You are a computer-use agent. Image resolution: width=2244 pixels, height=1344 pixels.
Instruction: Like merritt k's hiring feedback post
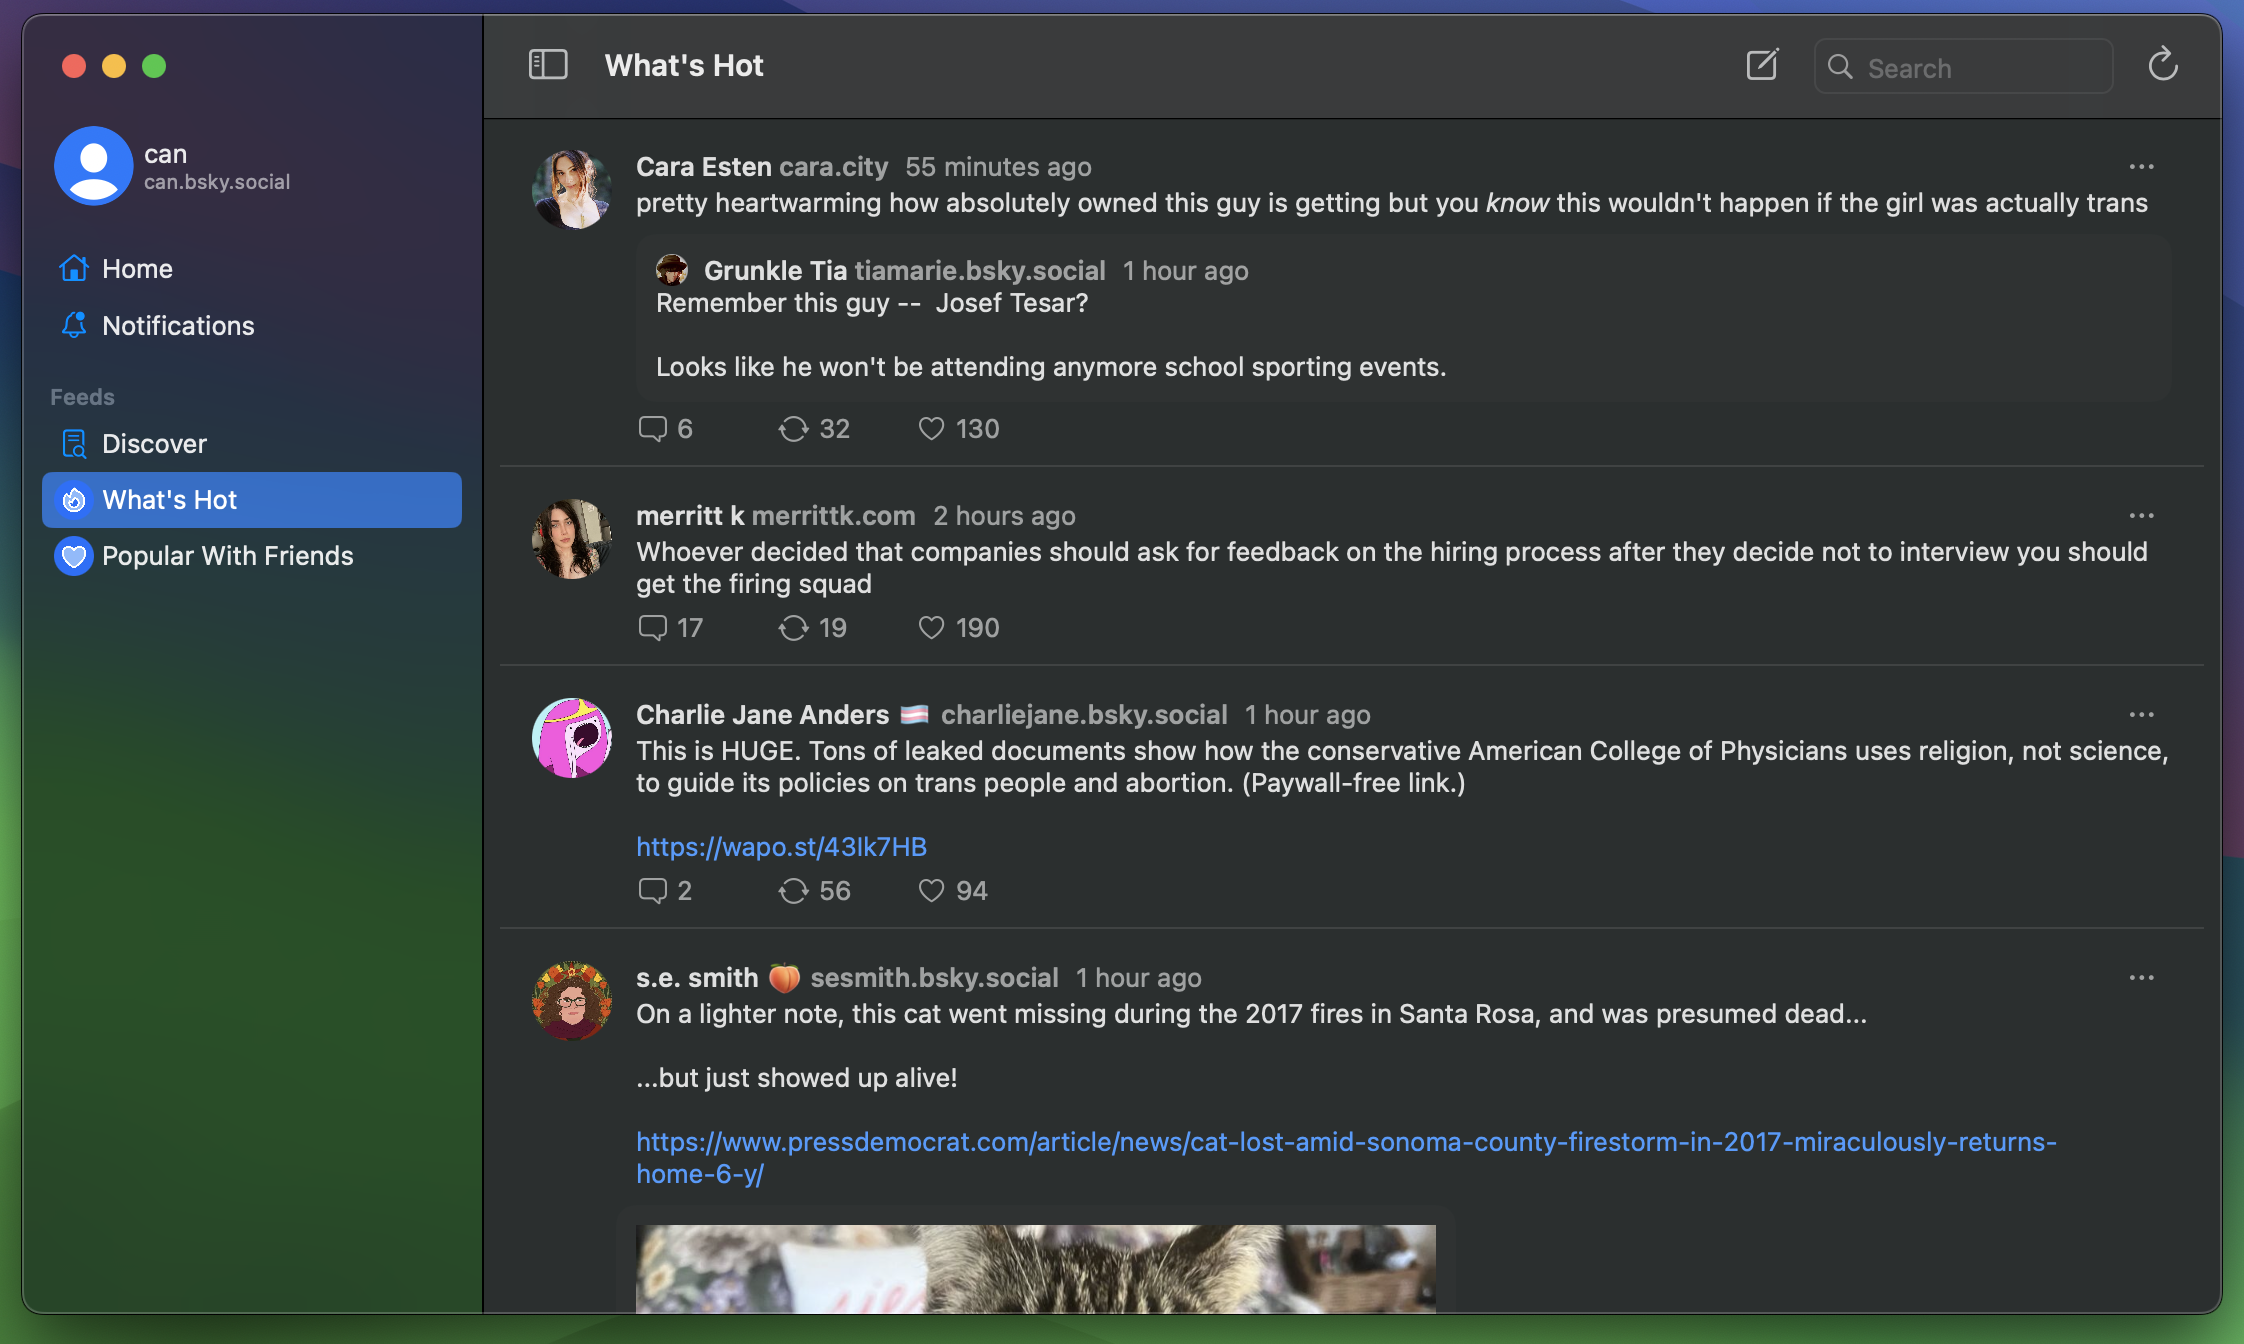[x=931, y=628]
